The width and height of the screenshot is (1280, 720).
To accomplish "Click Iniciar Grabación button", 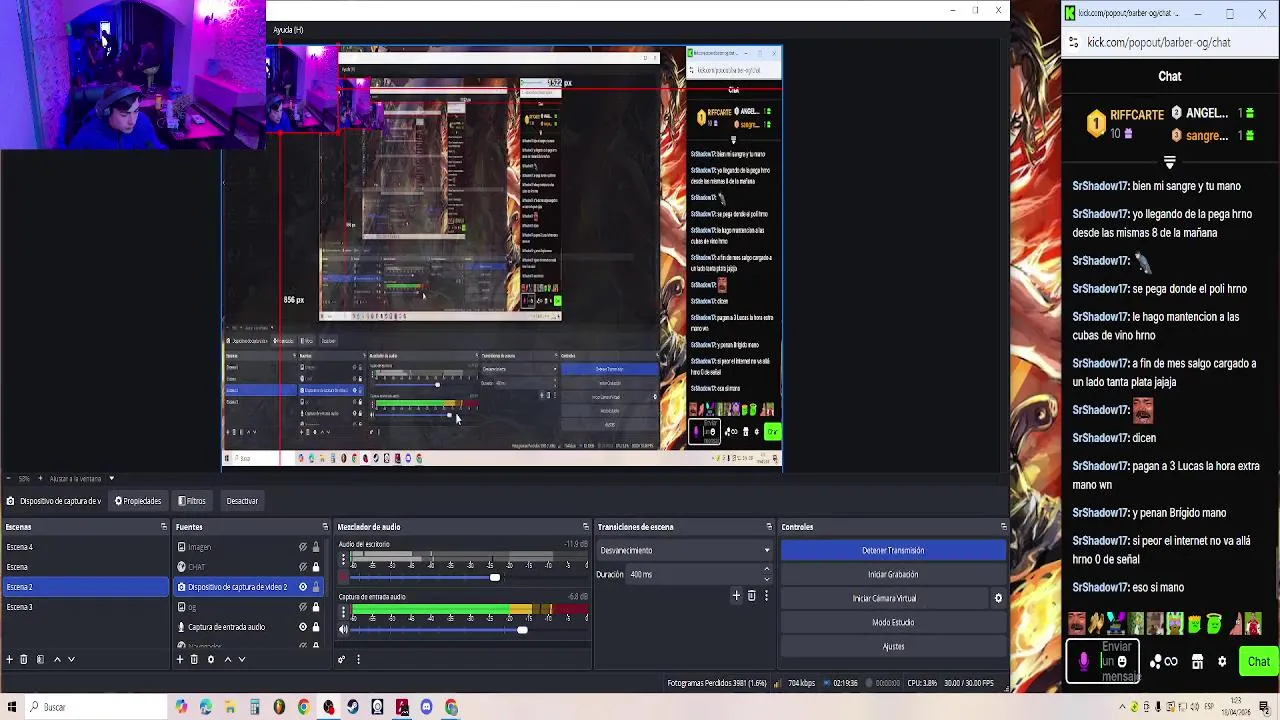I will tap(893, 574).
